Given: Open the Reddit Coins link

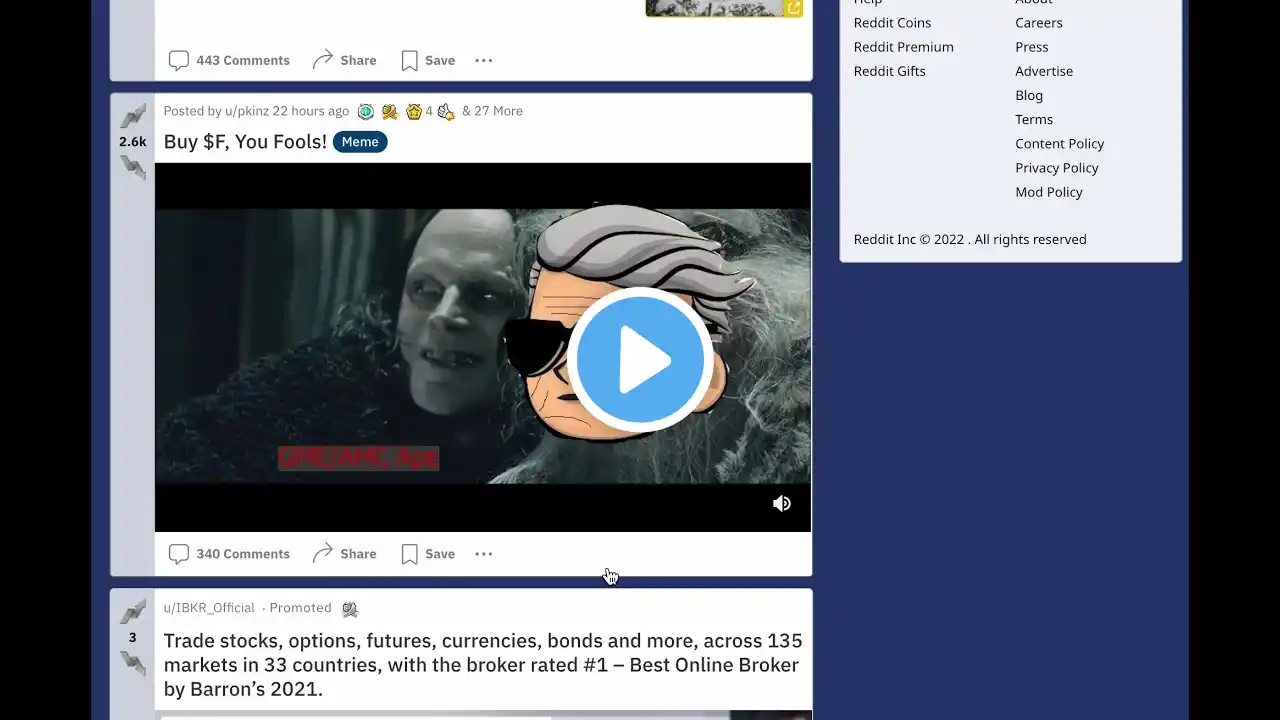Looking at the screenshot, I should click(x=892, y=23).
